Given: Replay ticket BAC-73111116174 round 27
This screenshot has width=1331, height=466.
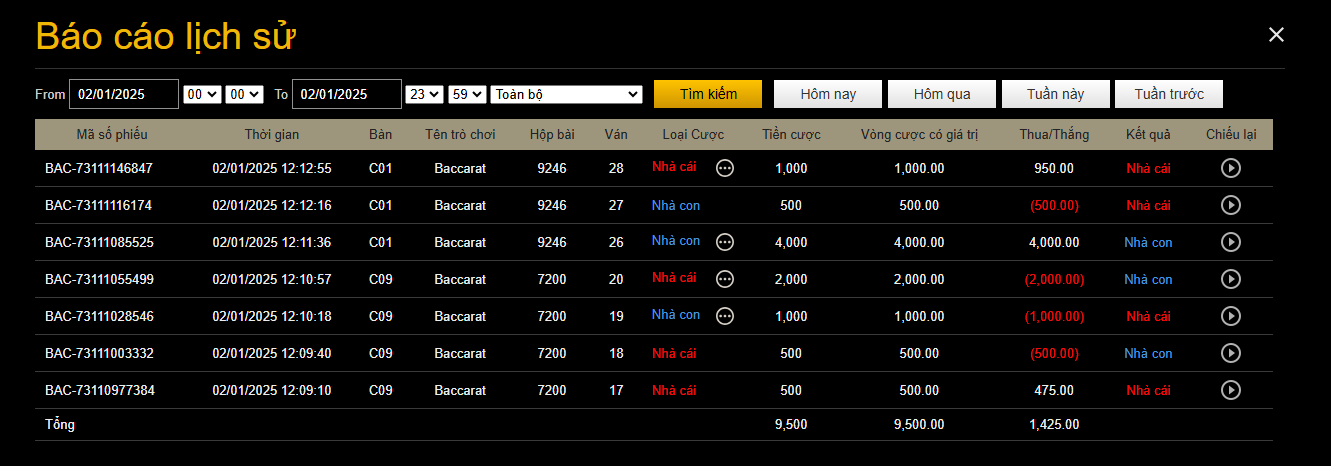Looking at the screenshot, I should [x=1231, y=205].
